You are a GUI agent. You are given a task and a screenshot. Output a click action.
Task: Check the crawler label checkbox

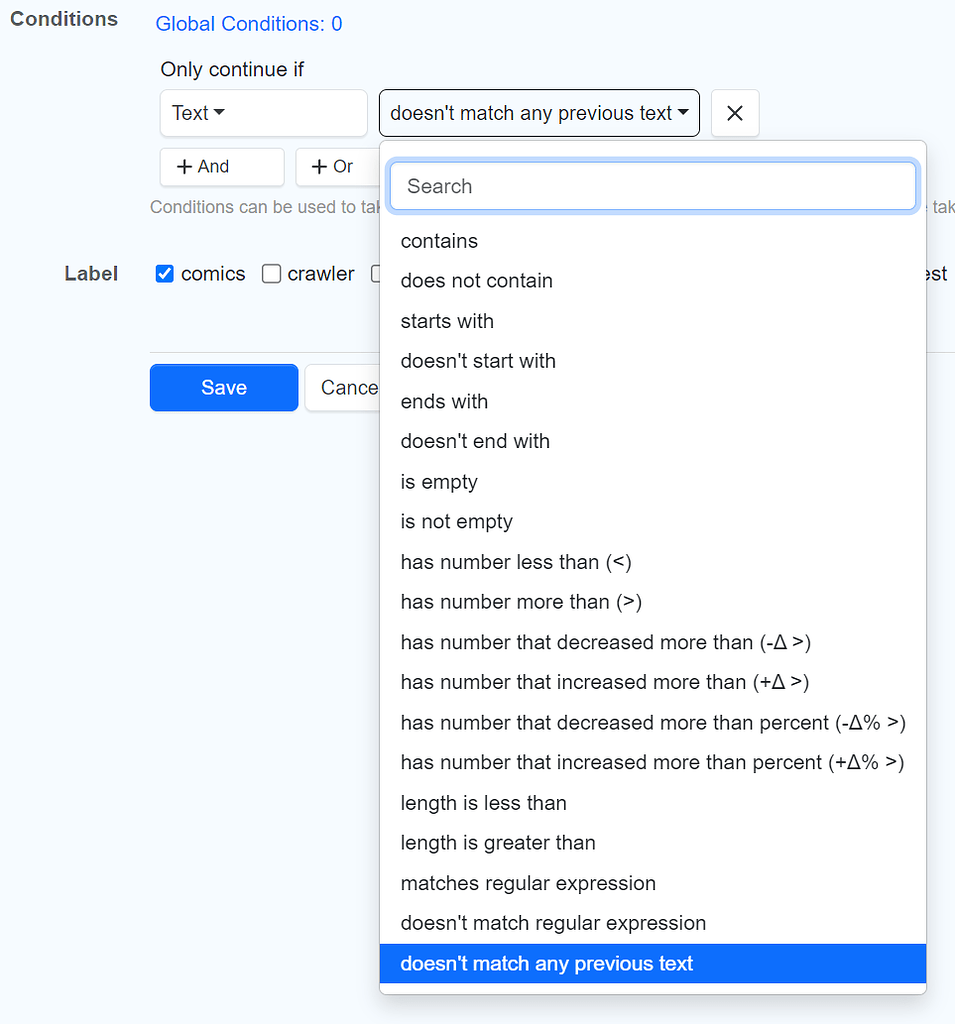click(271, 274)
